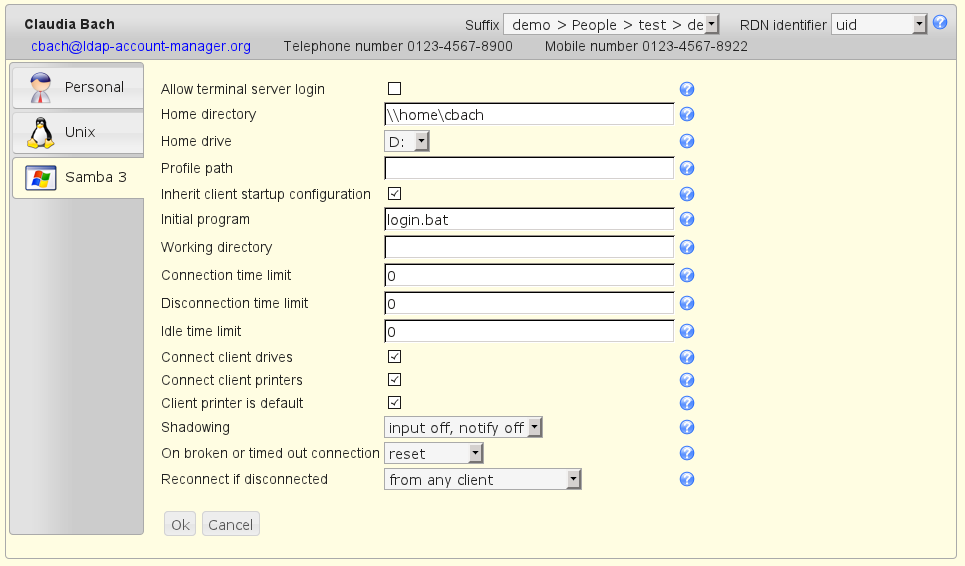This screenshot has width=965, height=566.
Task: Open the Unix tab
Action: click(78, 132)
